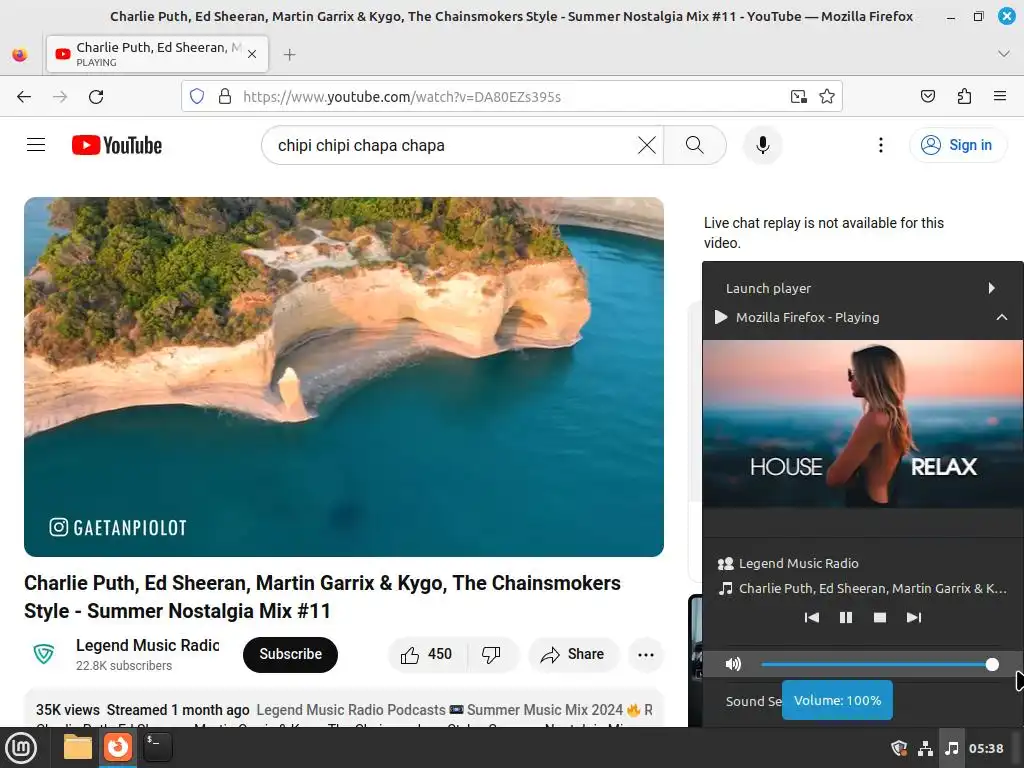
Task: Expand the Launch player submenu
Action: click(x=863, y=288)
